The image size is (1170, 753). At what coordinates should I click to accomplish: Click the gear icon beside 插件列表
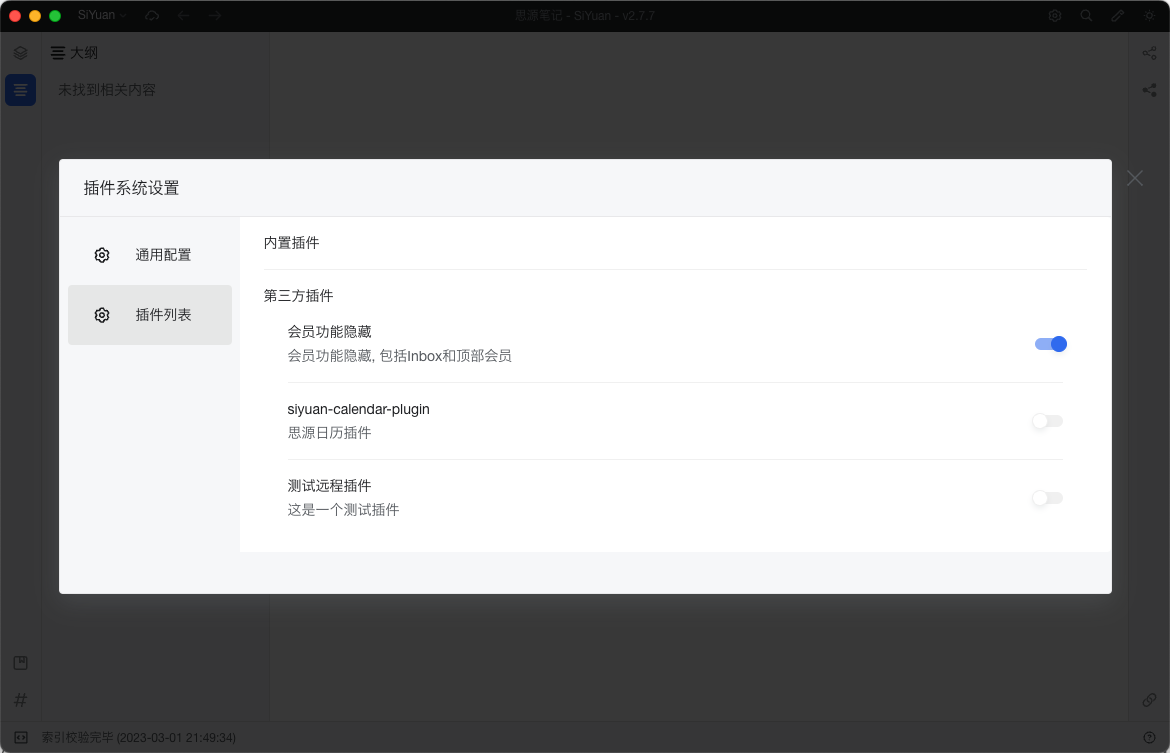click(102, 315)
